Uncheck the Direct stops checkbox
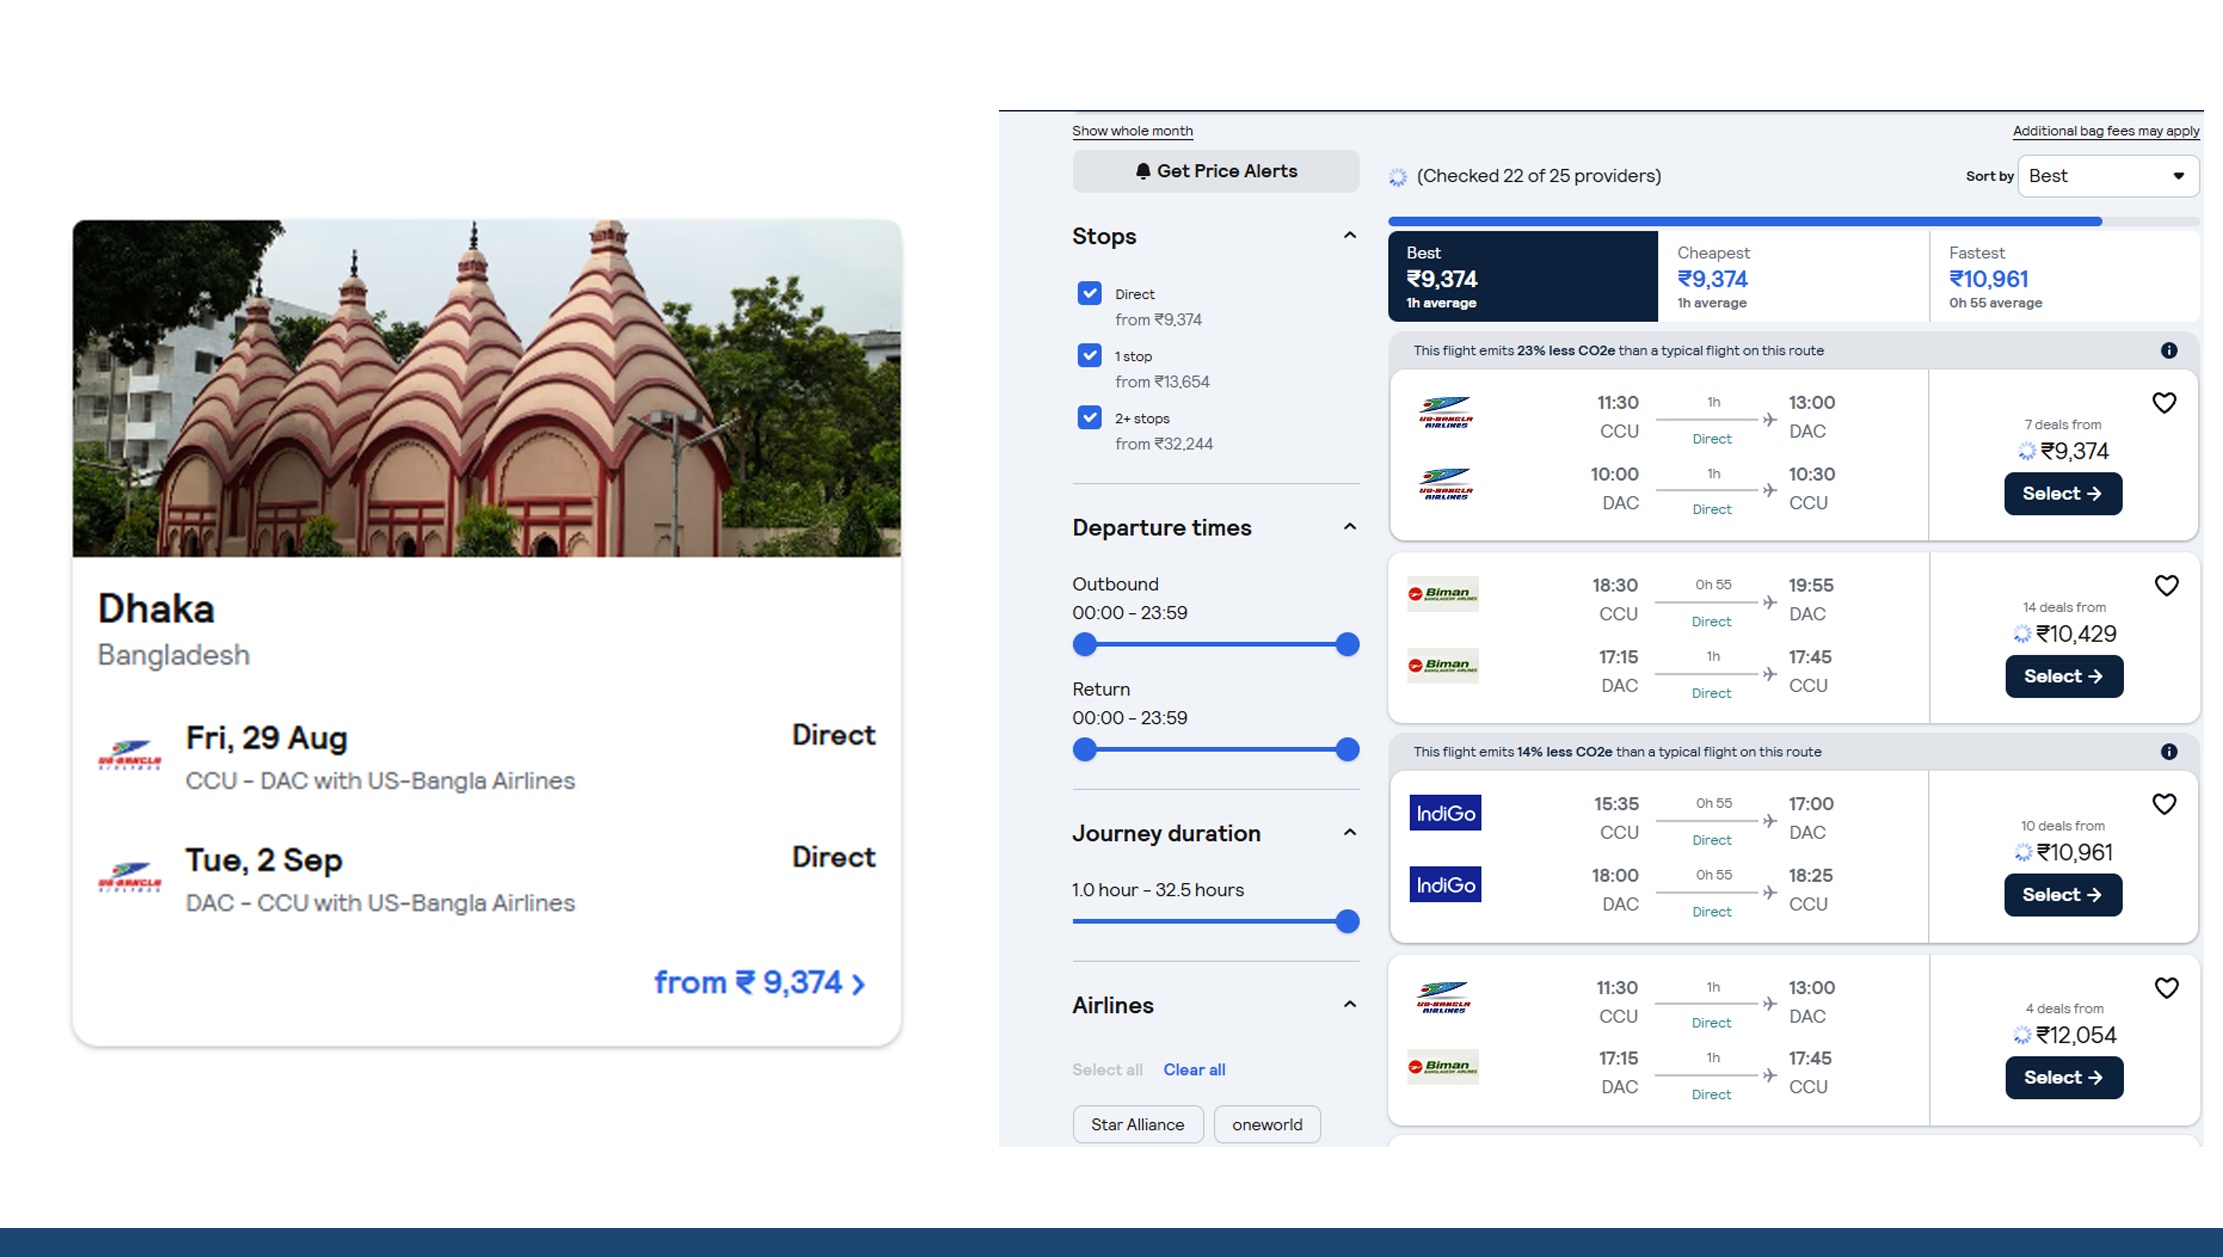The width and height of the screenshot is (2223, 1257). tap(1089, 293)
